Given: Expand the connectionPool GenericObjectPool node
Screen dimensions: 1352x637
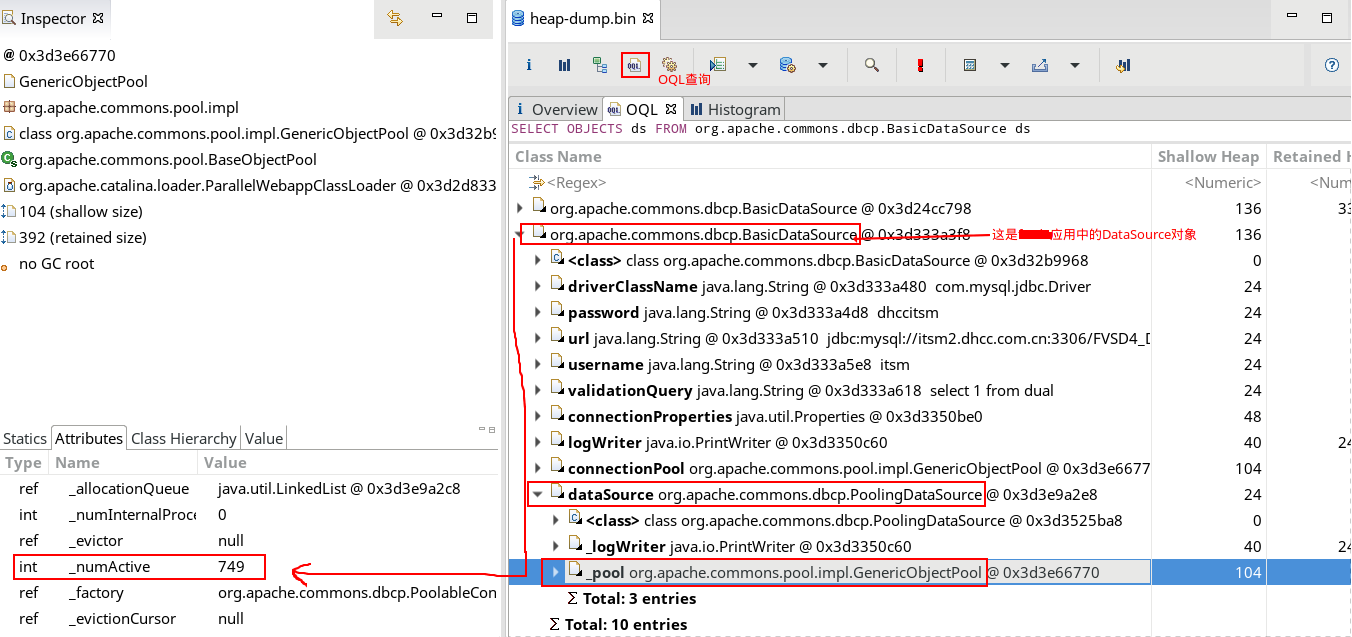Looking at the screenshot, I should click(x=538, y=468).
